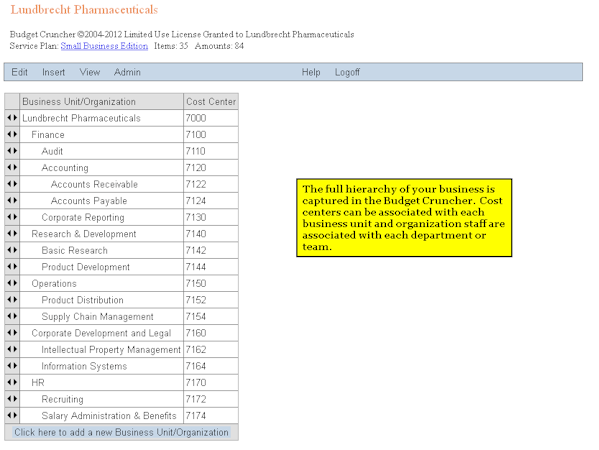Viewport: 599px width, 450px height.
Task: Select Salary Administration & Benefits entry
Action: pos(109,416)
